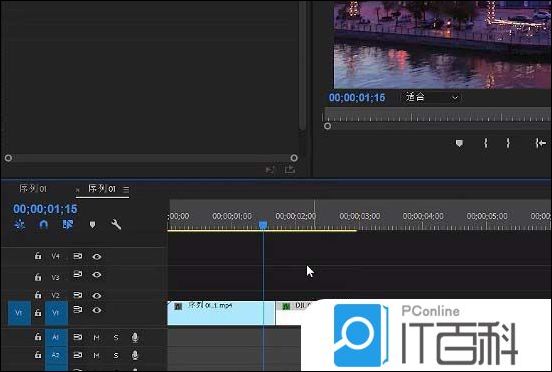
Task: Toggle the V3 track lock
Action: point(38,277)
